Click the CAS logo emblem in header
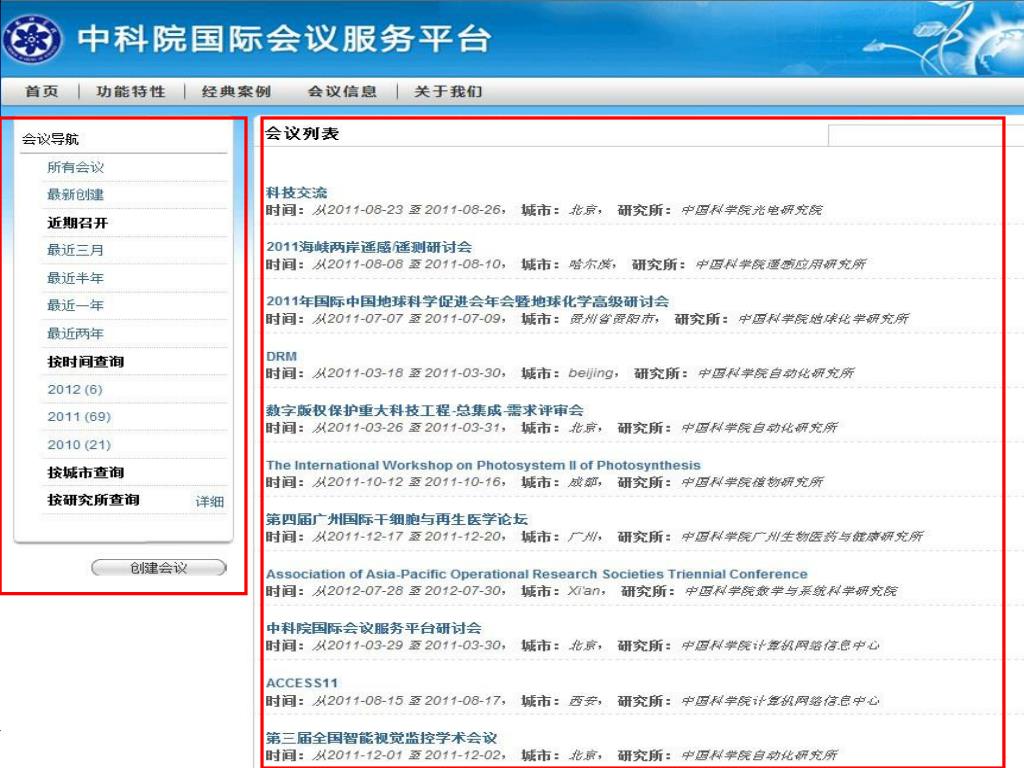Screen dimensions: 1024x768 click(x=33, y=39)
